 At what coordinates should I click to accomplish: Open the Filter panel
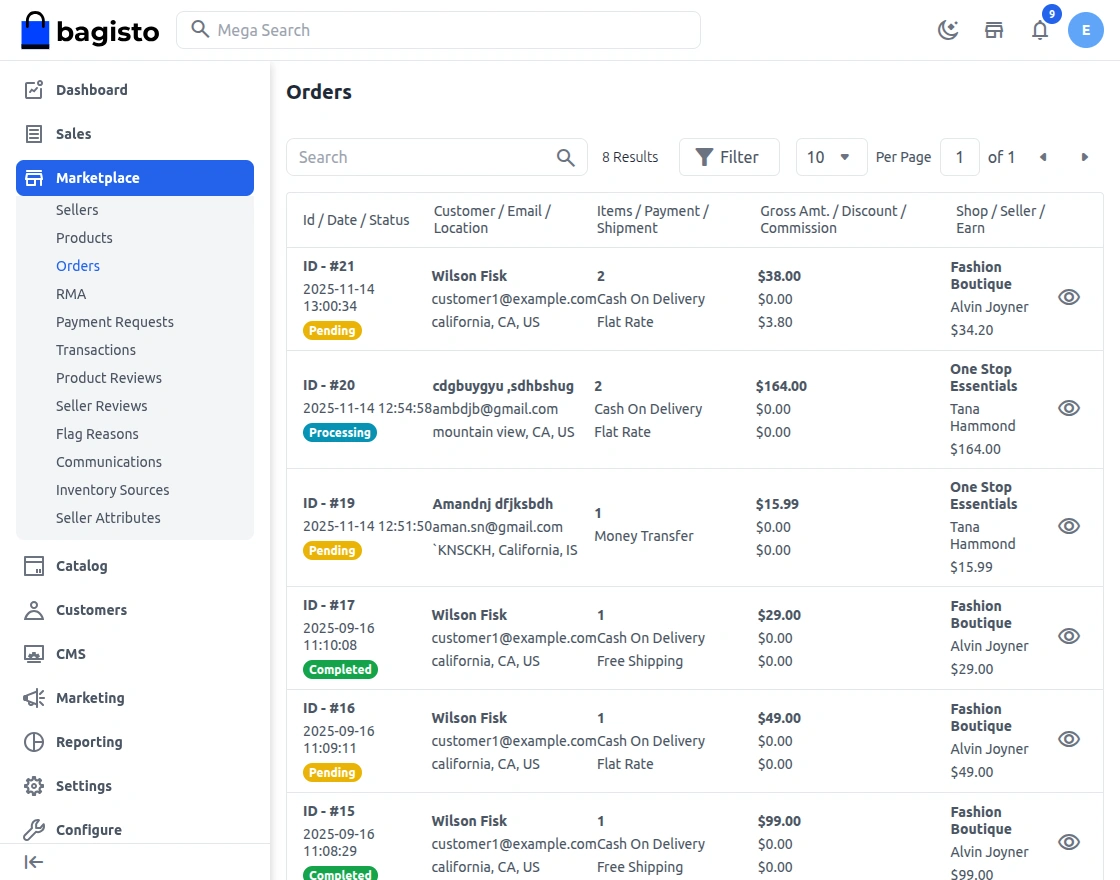[728, 157]
